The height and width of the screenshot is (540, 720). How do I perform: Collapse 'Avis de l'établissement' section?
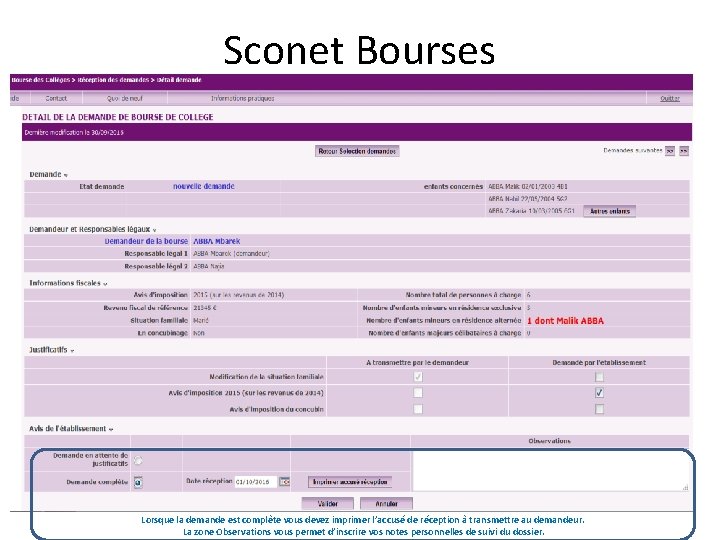click(x=111, y=429)
